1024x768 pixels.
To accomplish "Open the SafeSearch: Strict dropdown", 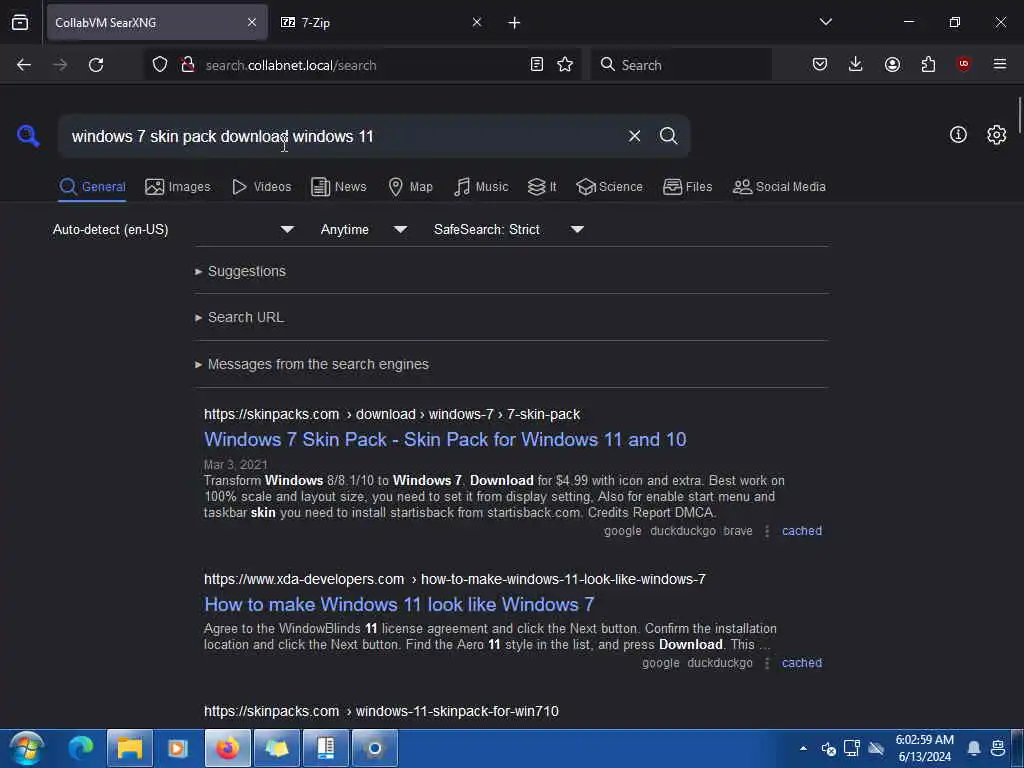I will 509,229.
